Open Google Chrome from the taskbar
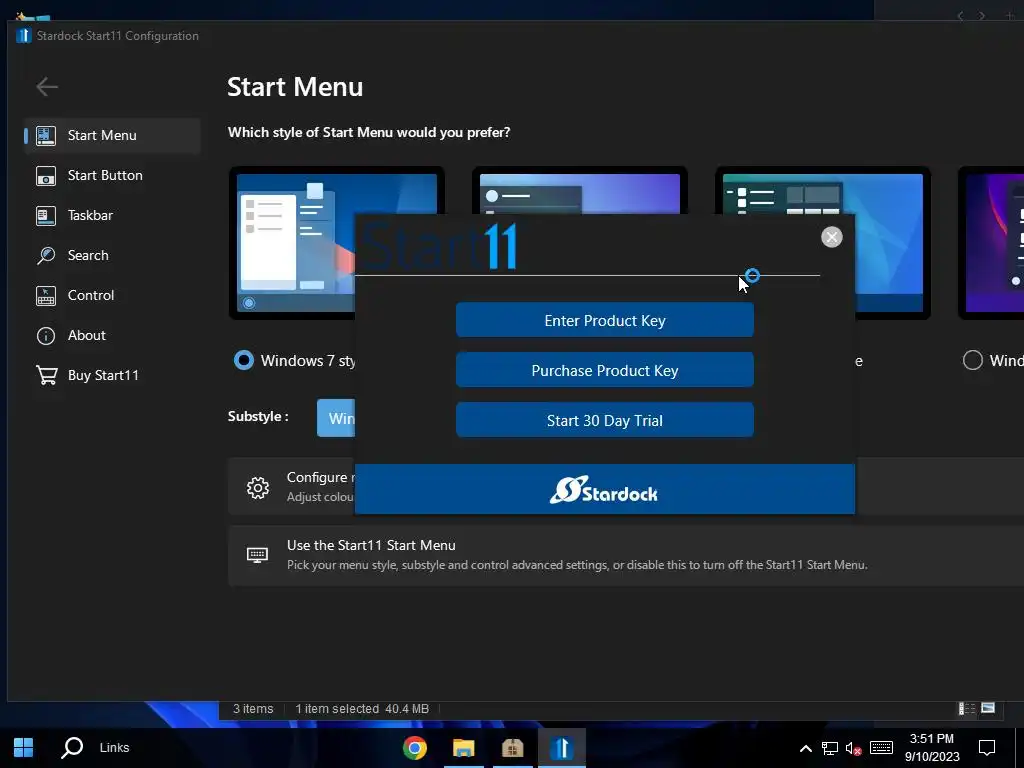The width and height of the screenshot is (1024, 768). (x=415, y=748)
